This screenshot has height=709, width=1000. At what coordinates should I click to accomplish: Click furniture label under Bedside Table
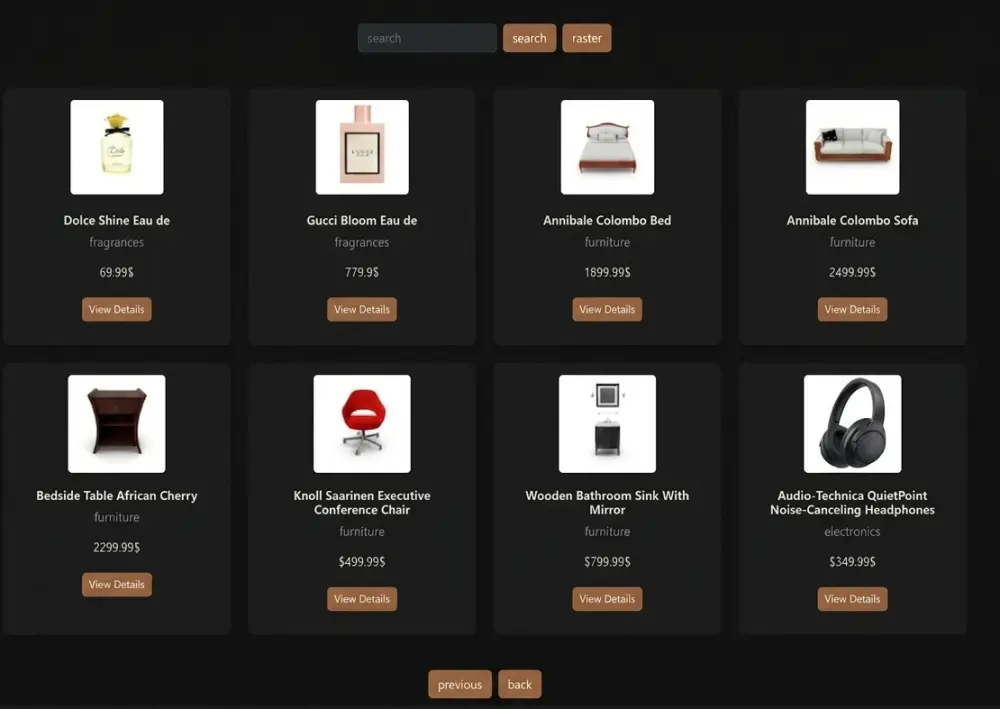pyautogui.click(x=117, y=517)
